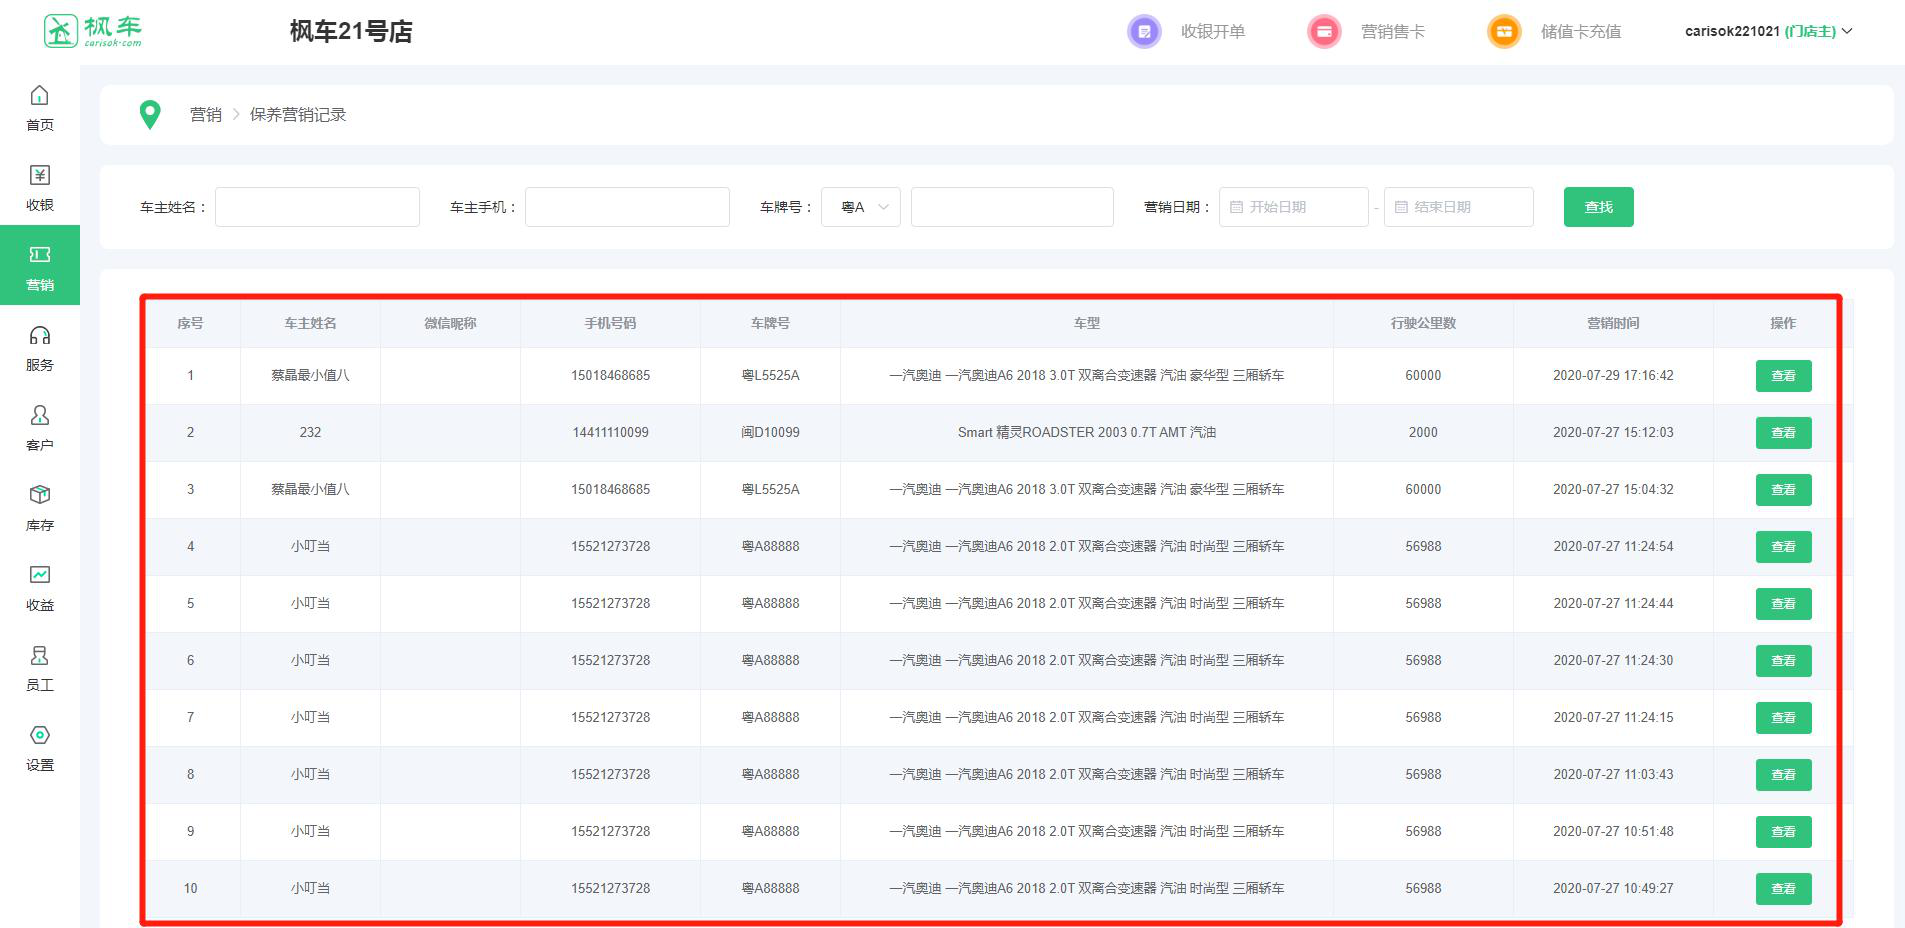Click 查看 for row 8 (11:03:43)

click(x=1783, y=775)
